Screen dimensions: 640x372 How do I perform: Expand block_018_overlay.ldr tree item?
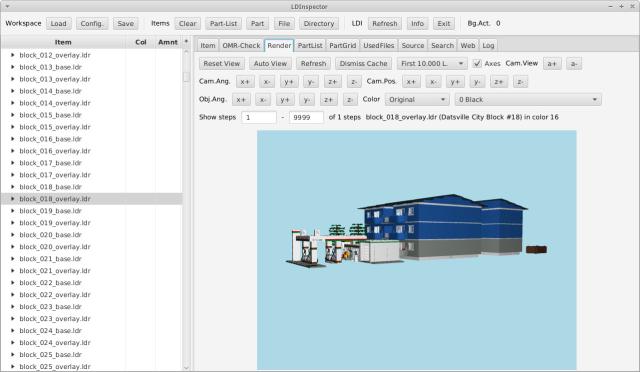click(x=13, y=199)
